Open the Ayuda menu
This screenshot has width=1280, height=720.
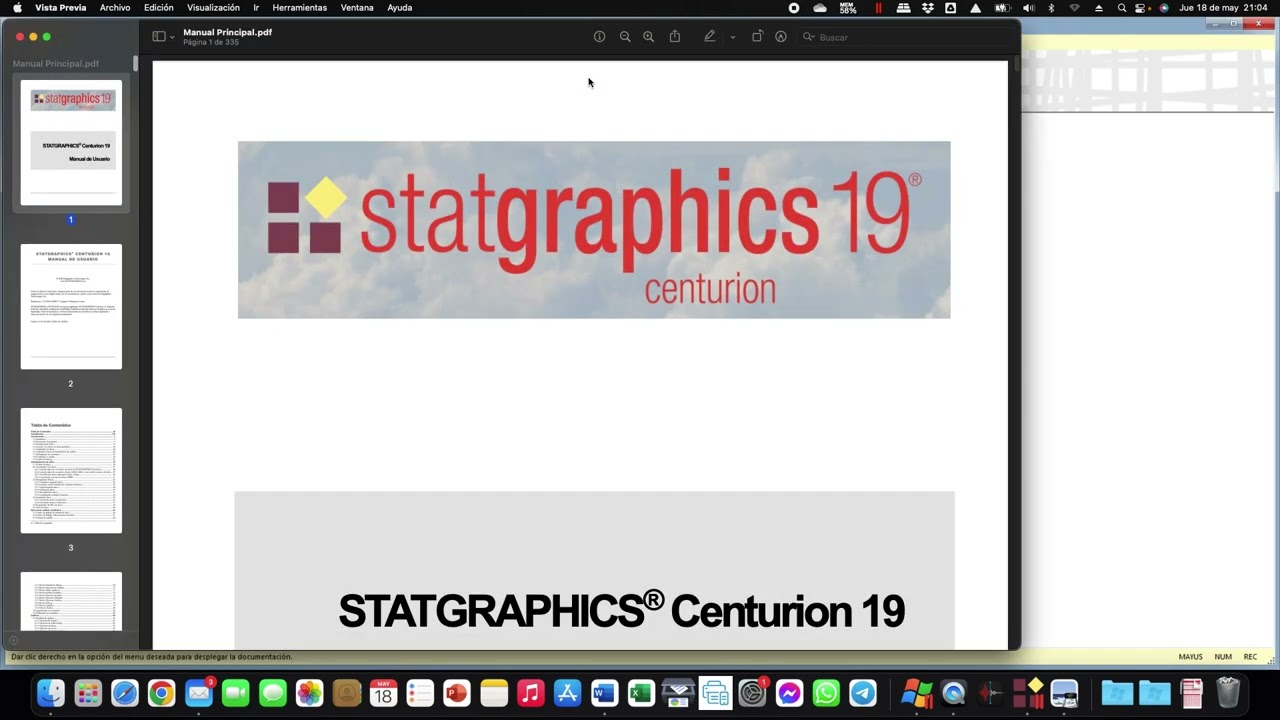(x=399, y=8)
